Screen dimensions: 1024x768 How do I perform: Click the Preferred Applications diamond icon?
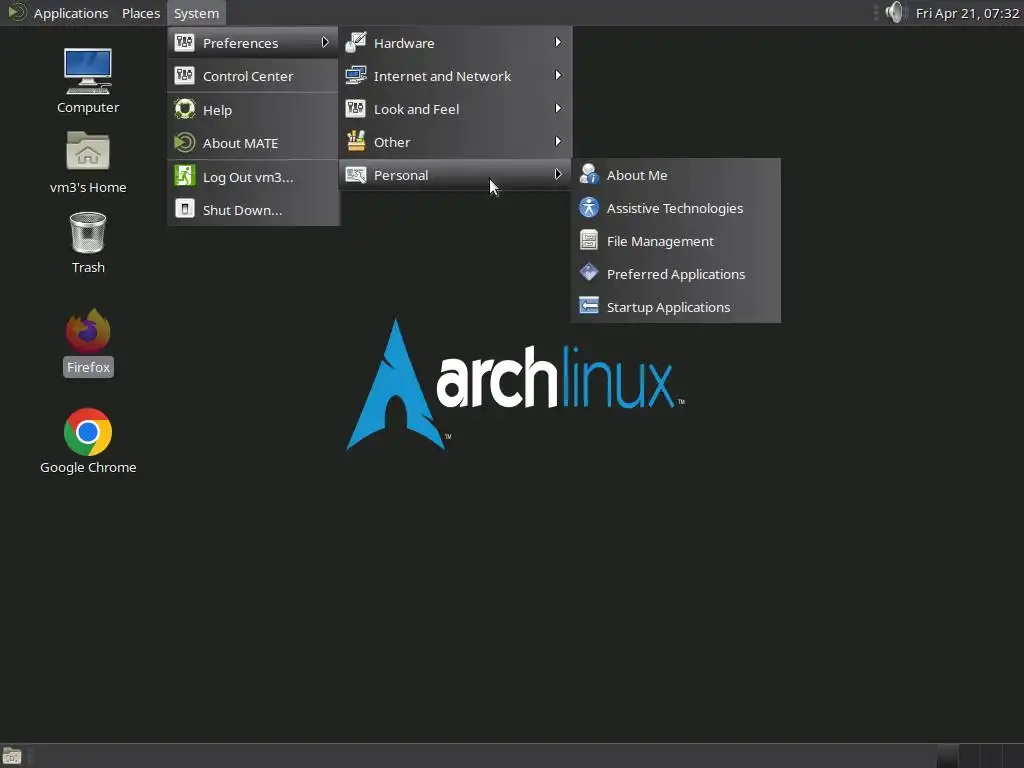click(588, 273)
